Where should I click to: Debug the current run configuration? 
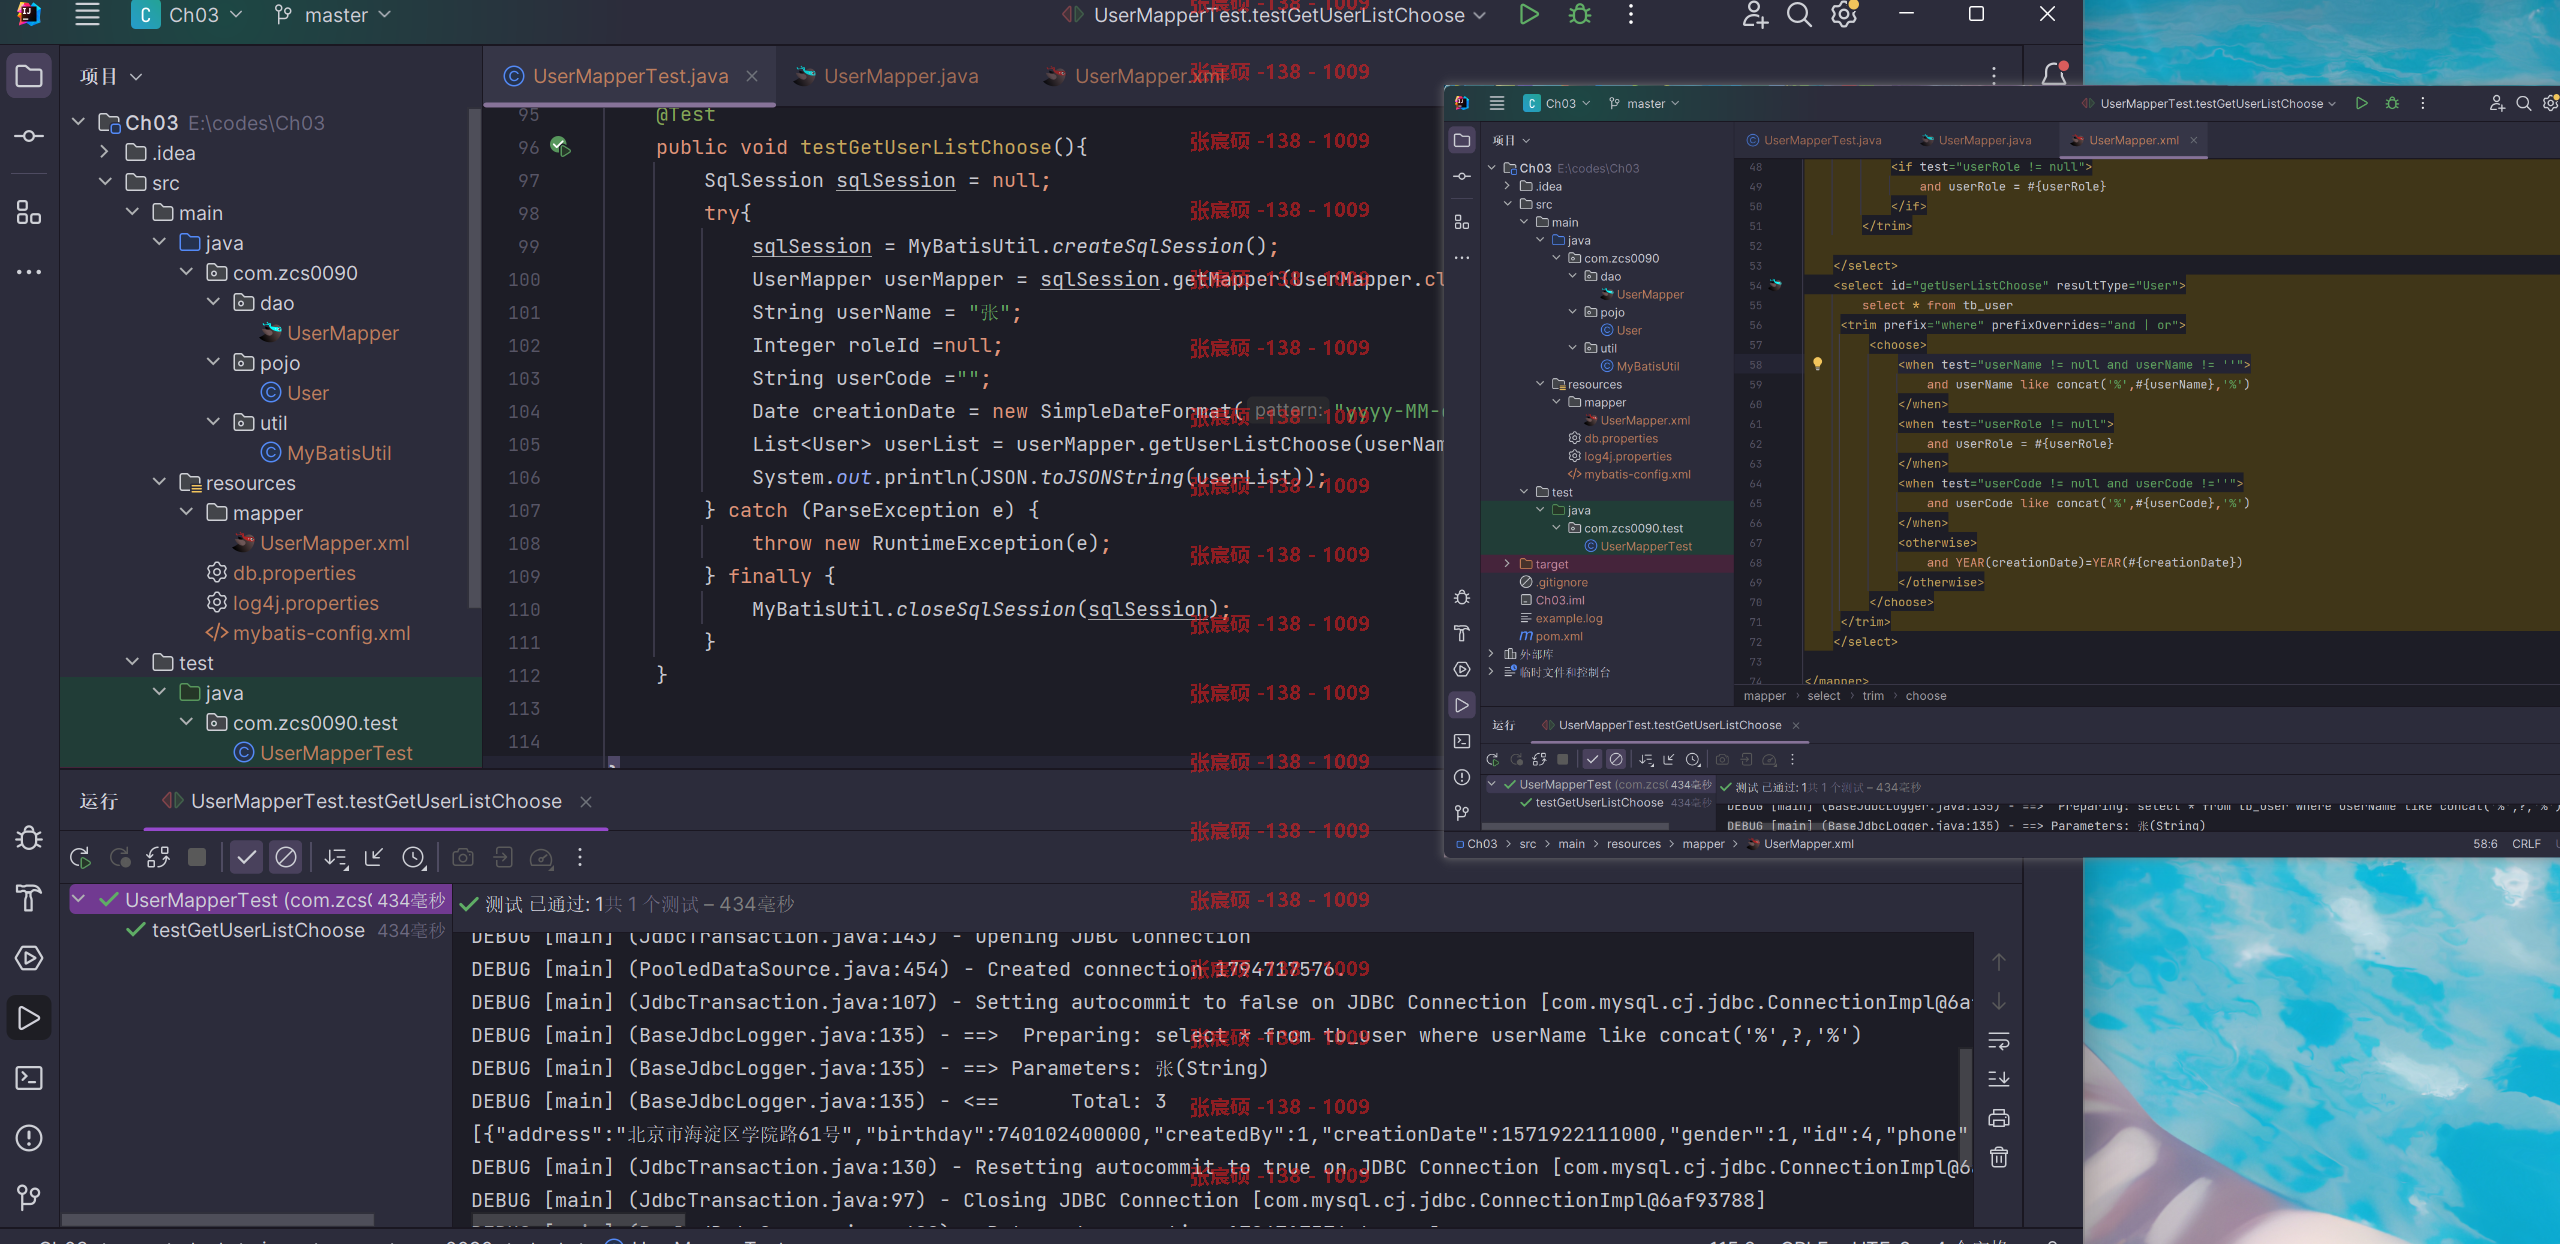tap(1580, 15)
